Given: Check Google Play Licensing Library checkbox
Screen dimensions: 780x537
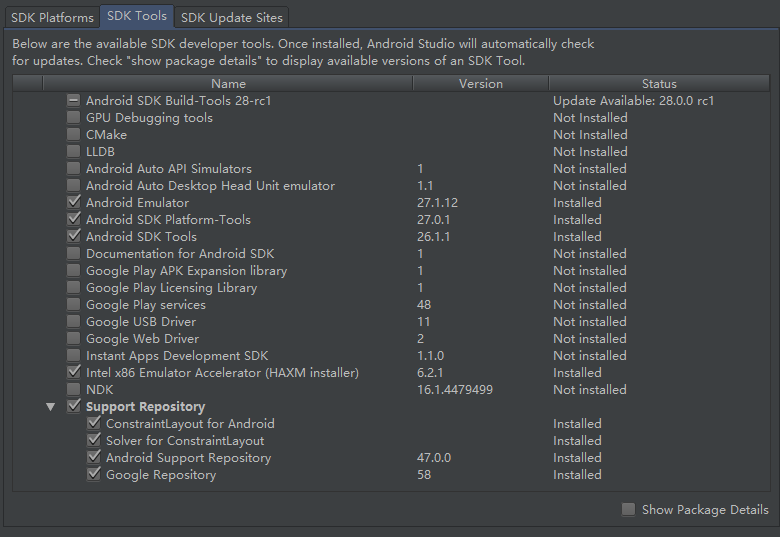Looking at the screenshot, I should (74, 287).
